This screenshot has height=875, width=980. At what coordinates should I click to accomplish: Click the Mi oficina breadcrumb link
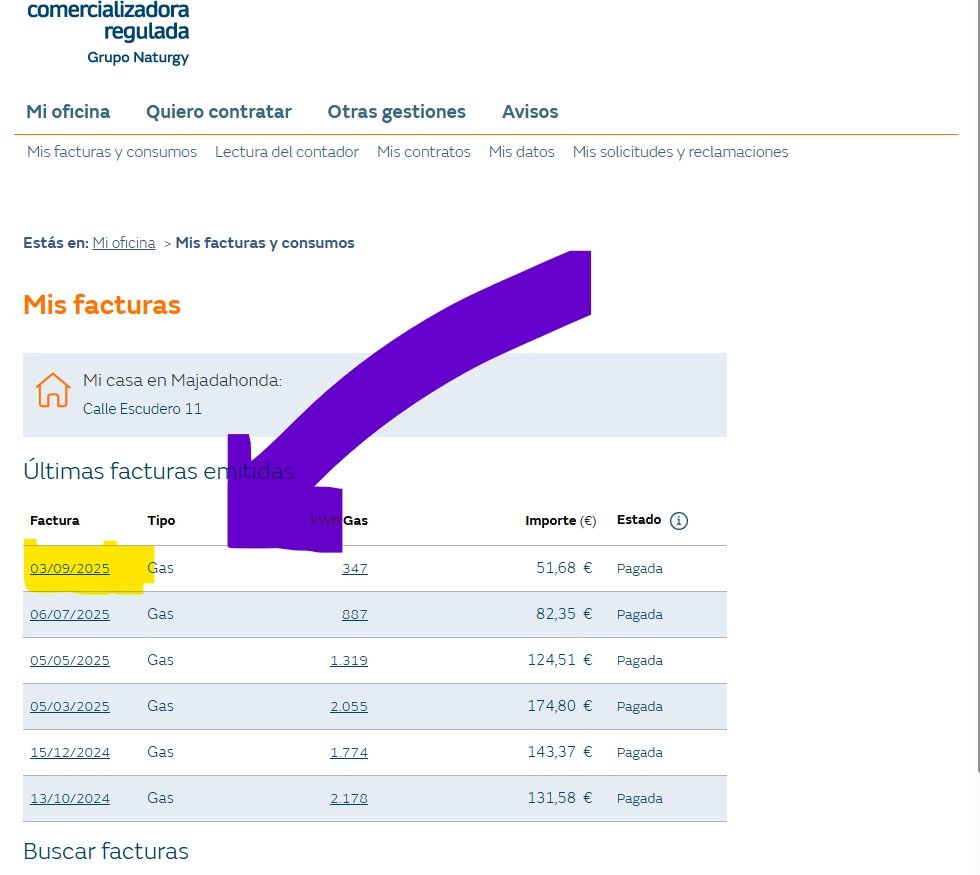[124, 243]
